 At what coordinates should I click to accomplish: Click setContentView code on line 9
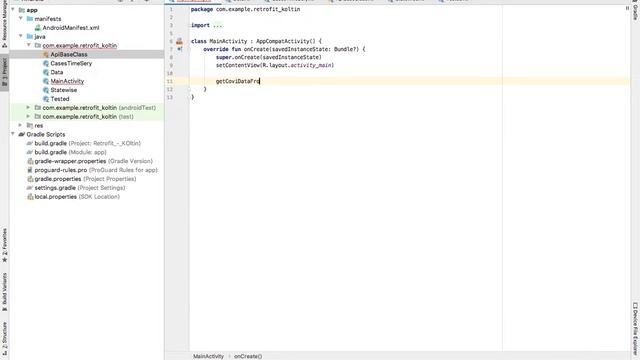[x=275, y=65]
